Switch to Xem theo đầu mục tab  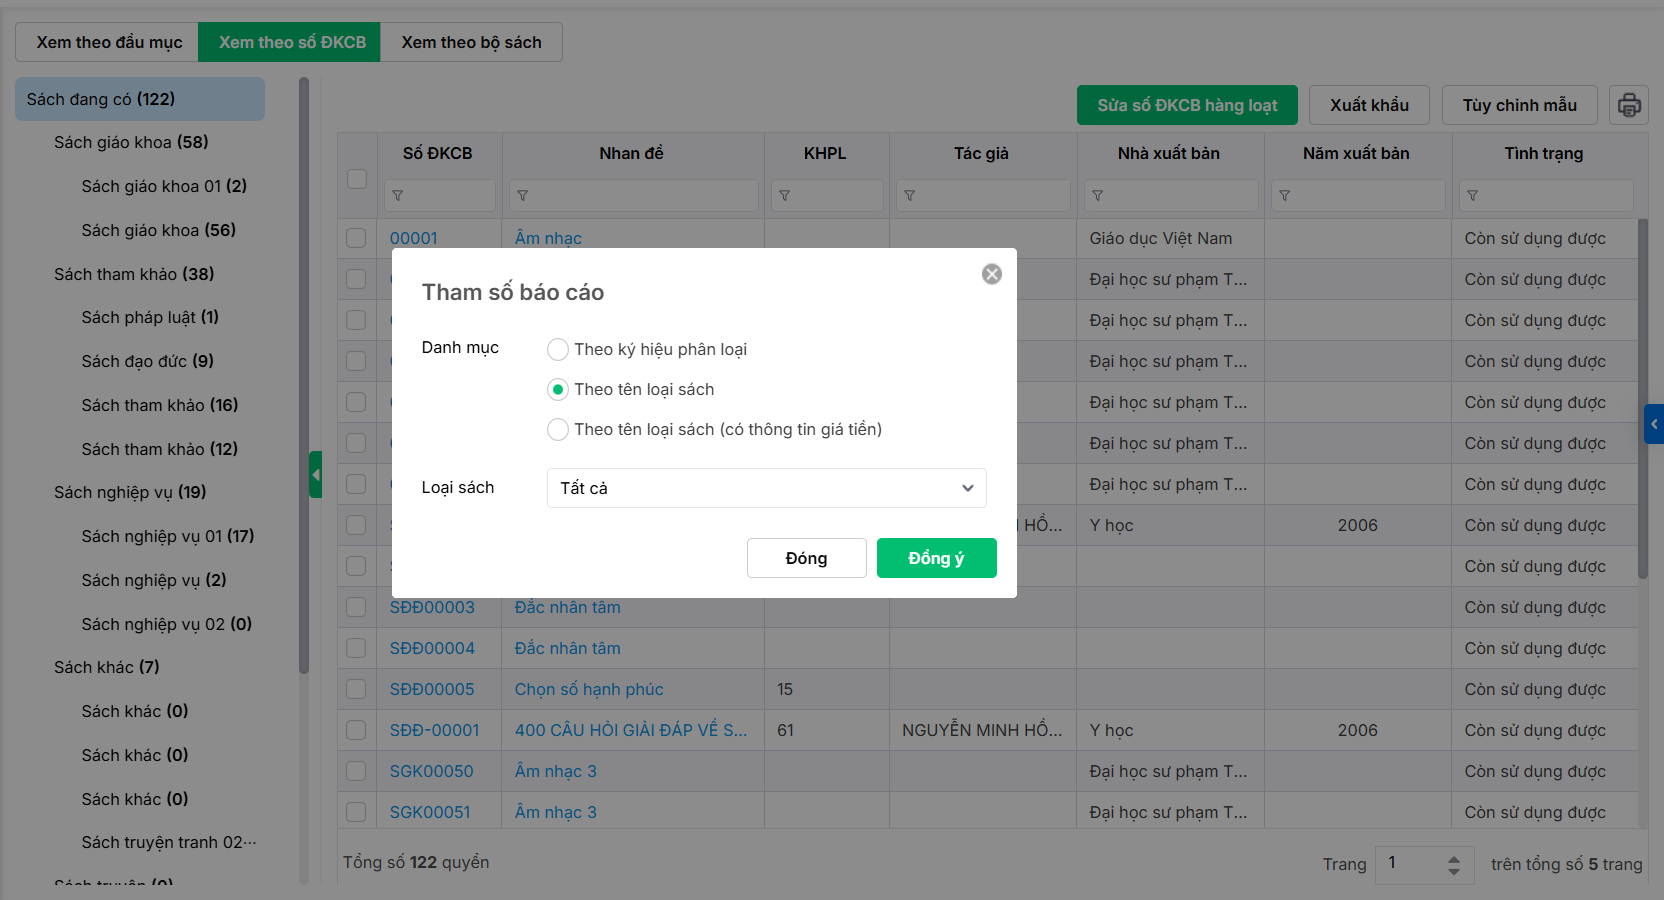click(109, 42)
